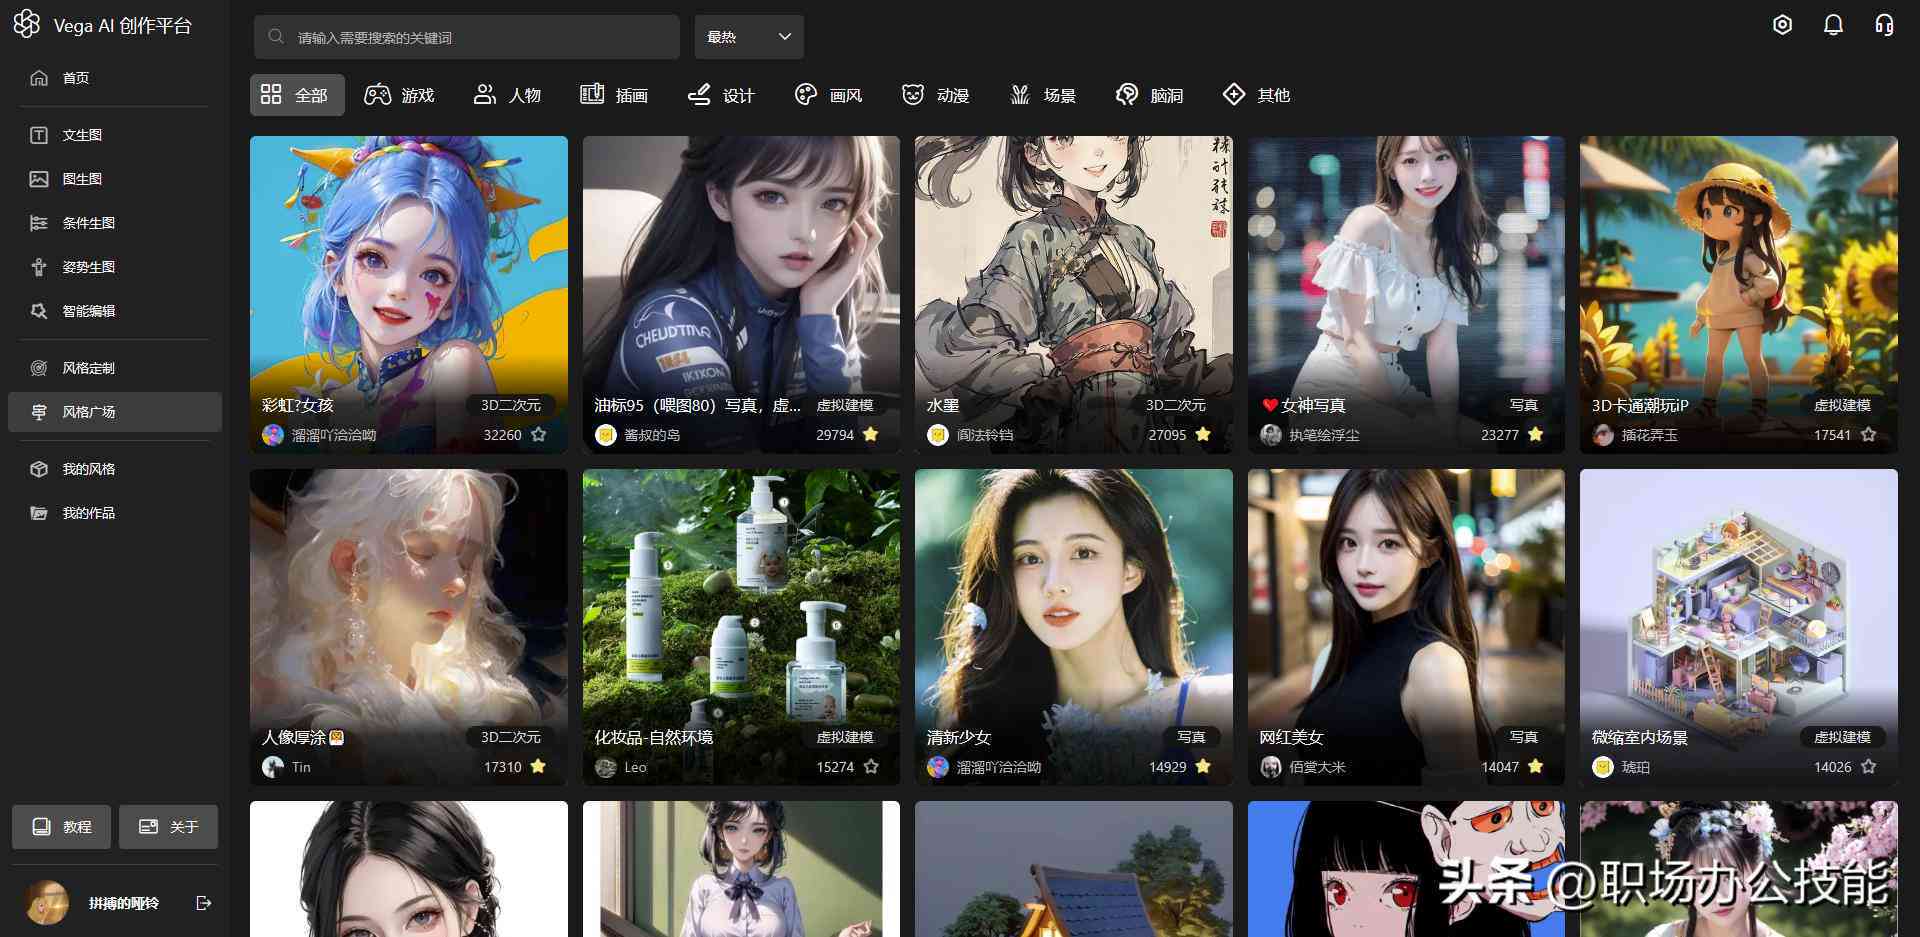The image size is (1920, 937).
Task: Switch to the 场景 category tab
Action: [1042, 95]
